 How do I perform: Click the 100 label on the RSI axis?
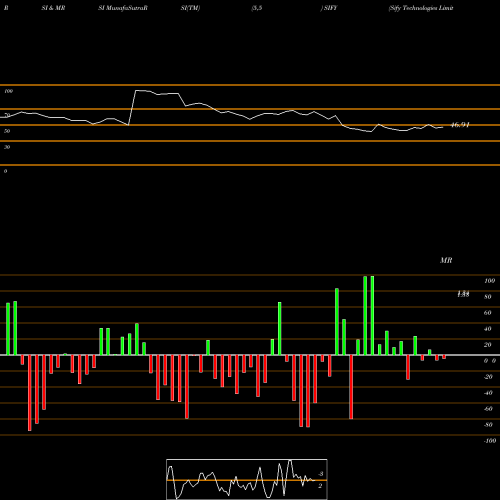pos(8,91)
